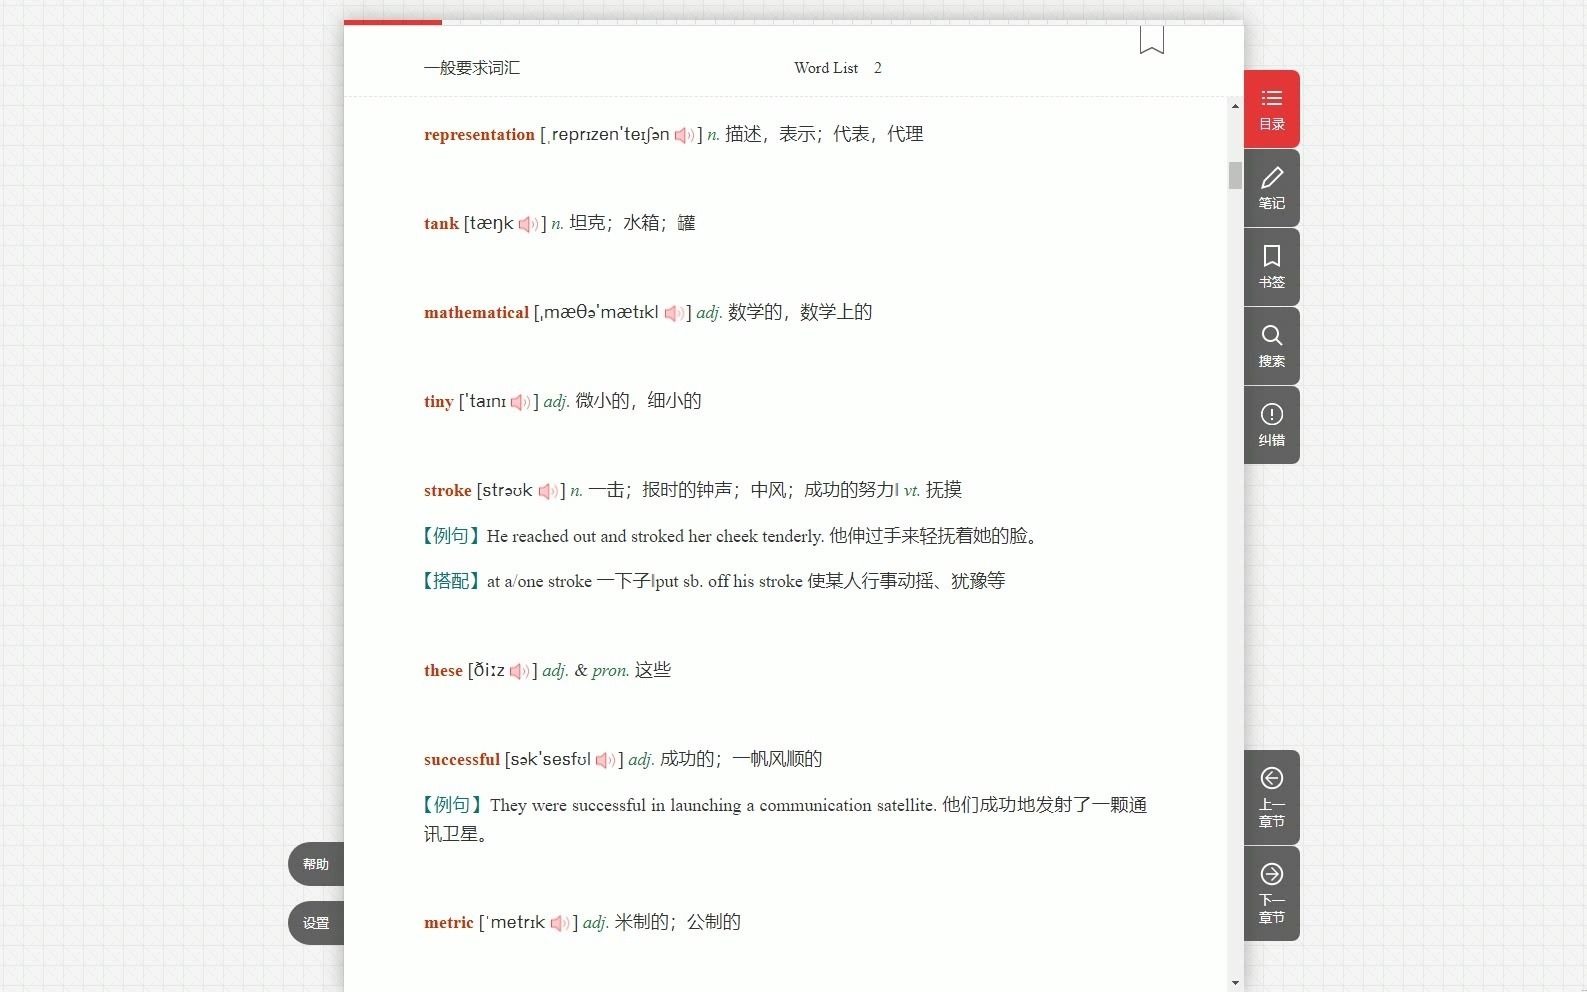Click the header 一般要求词汇

pos(472,68)
